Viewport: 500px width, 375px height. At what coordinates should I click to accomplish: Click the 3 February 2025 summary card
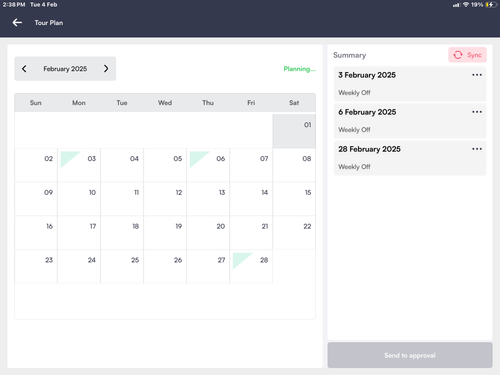[410, 84]
